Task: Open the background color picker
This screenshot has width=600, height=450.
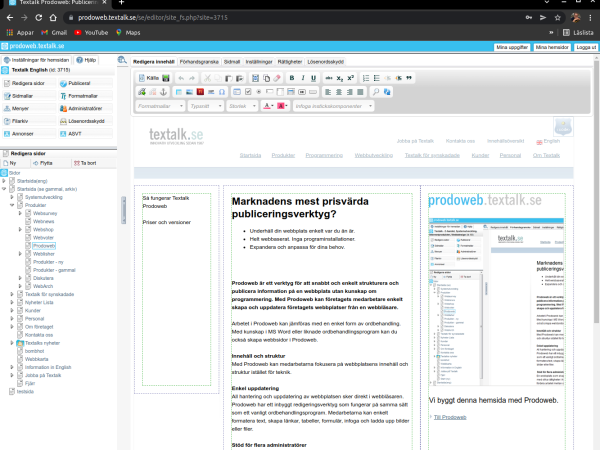Action: pos(282,106)
